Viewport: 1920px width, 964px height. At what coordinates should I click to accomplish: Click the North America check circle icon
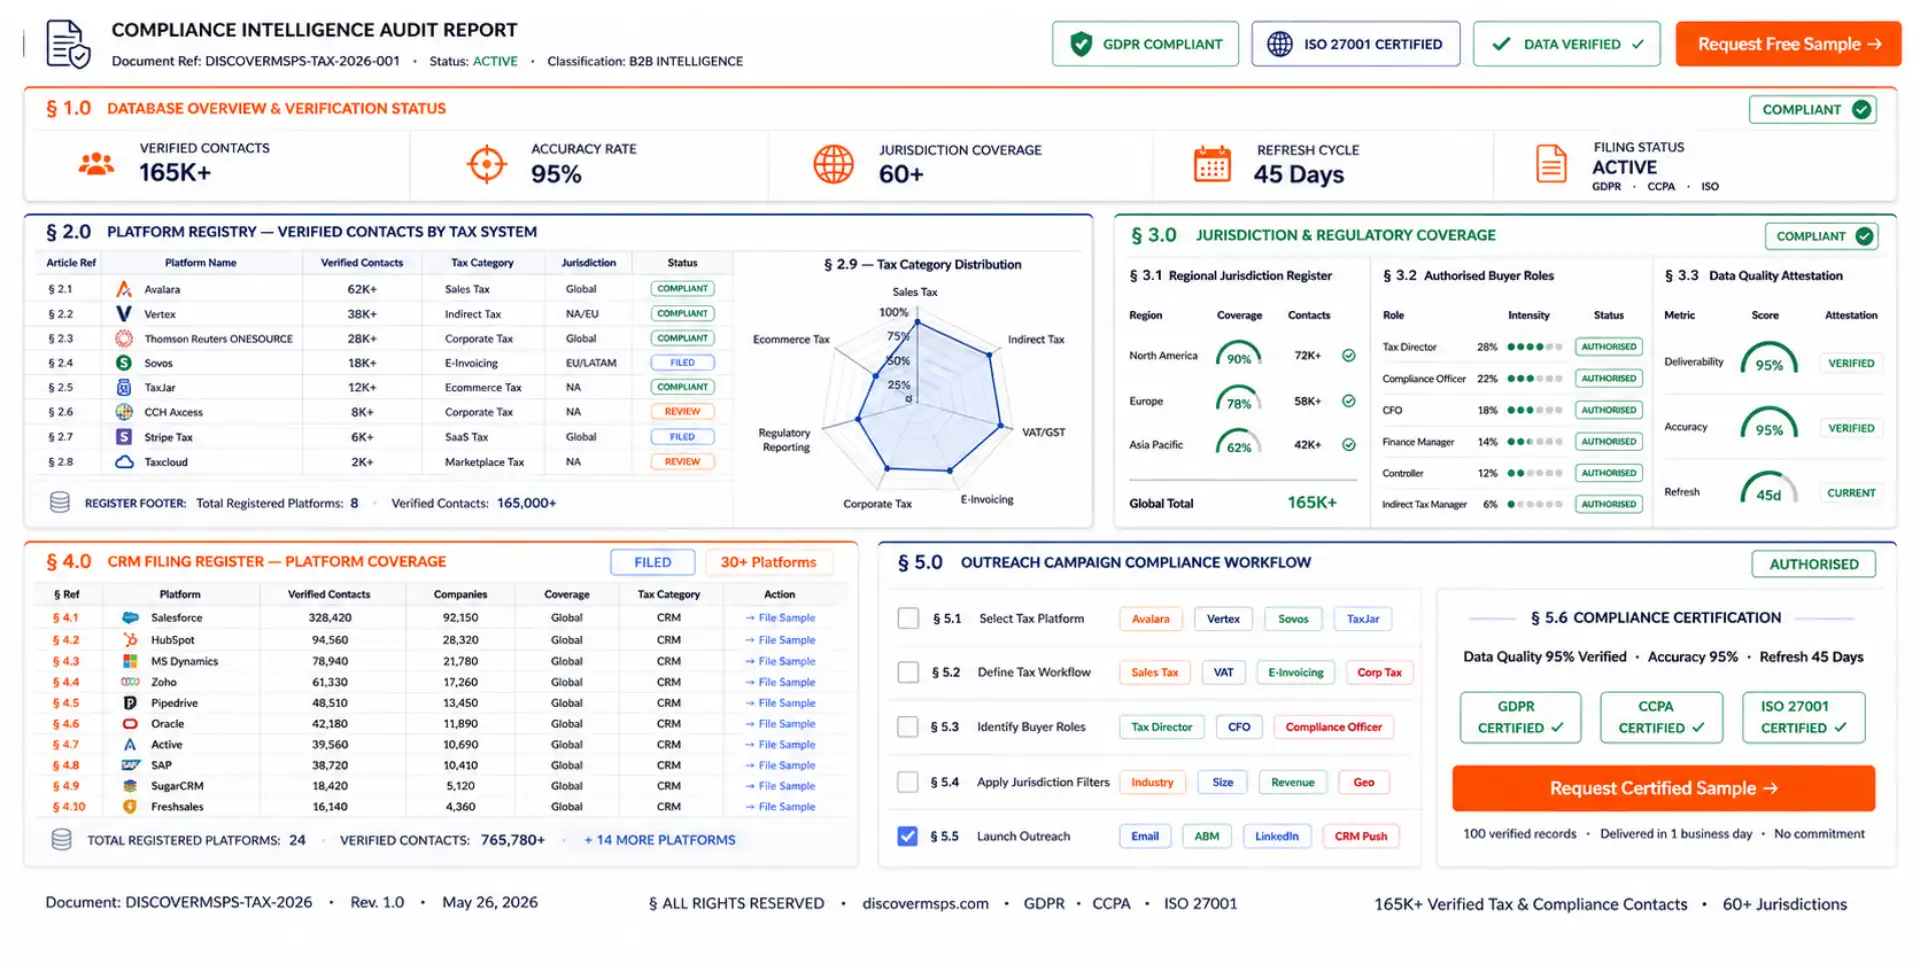pyautogui.click(x=1349, y=355)
